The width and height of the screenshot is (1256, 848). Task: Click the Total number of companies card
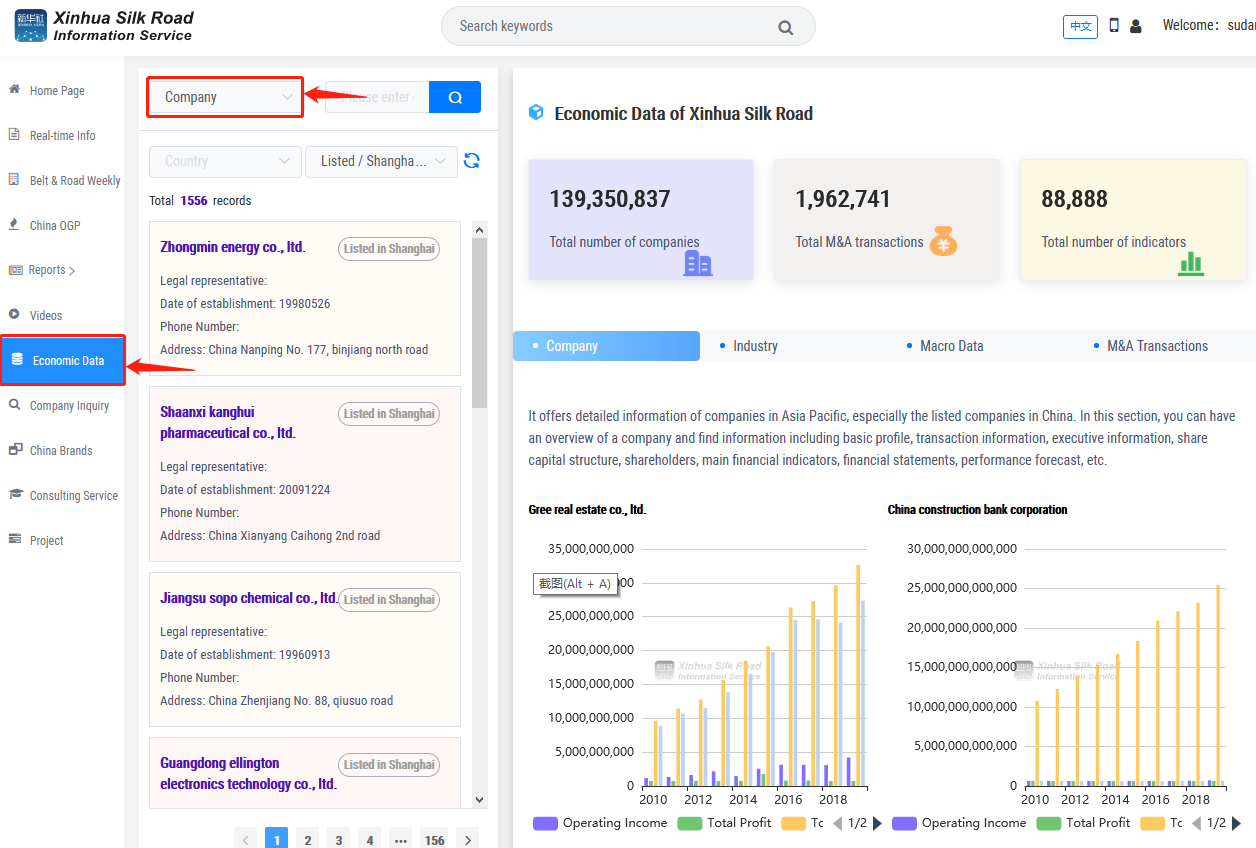tap(641, 220)
